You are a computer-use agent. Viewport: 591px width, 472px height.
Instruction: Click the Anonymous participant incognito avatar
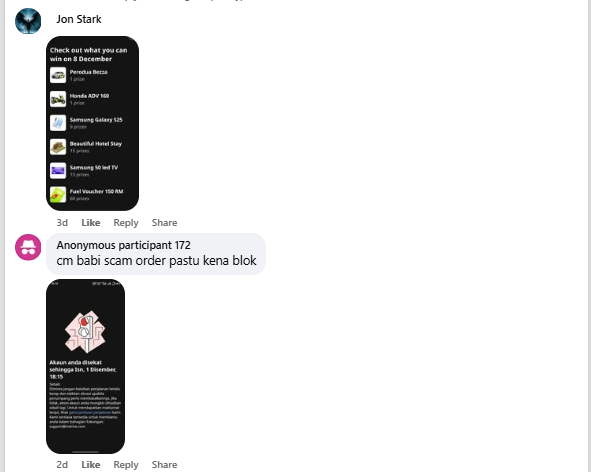coord(28,247)
